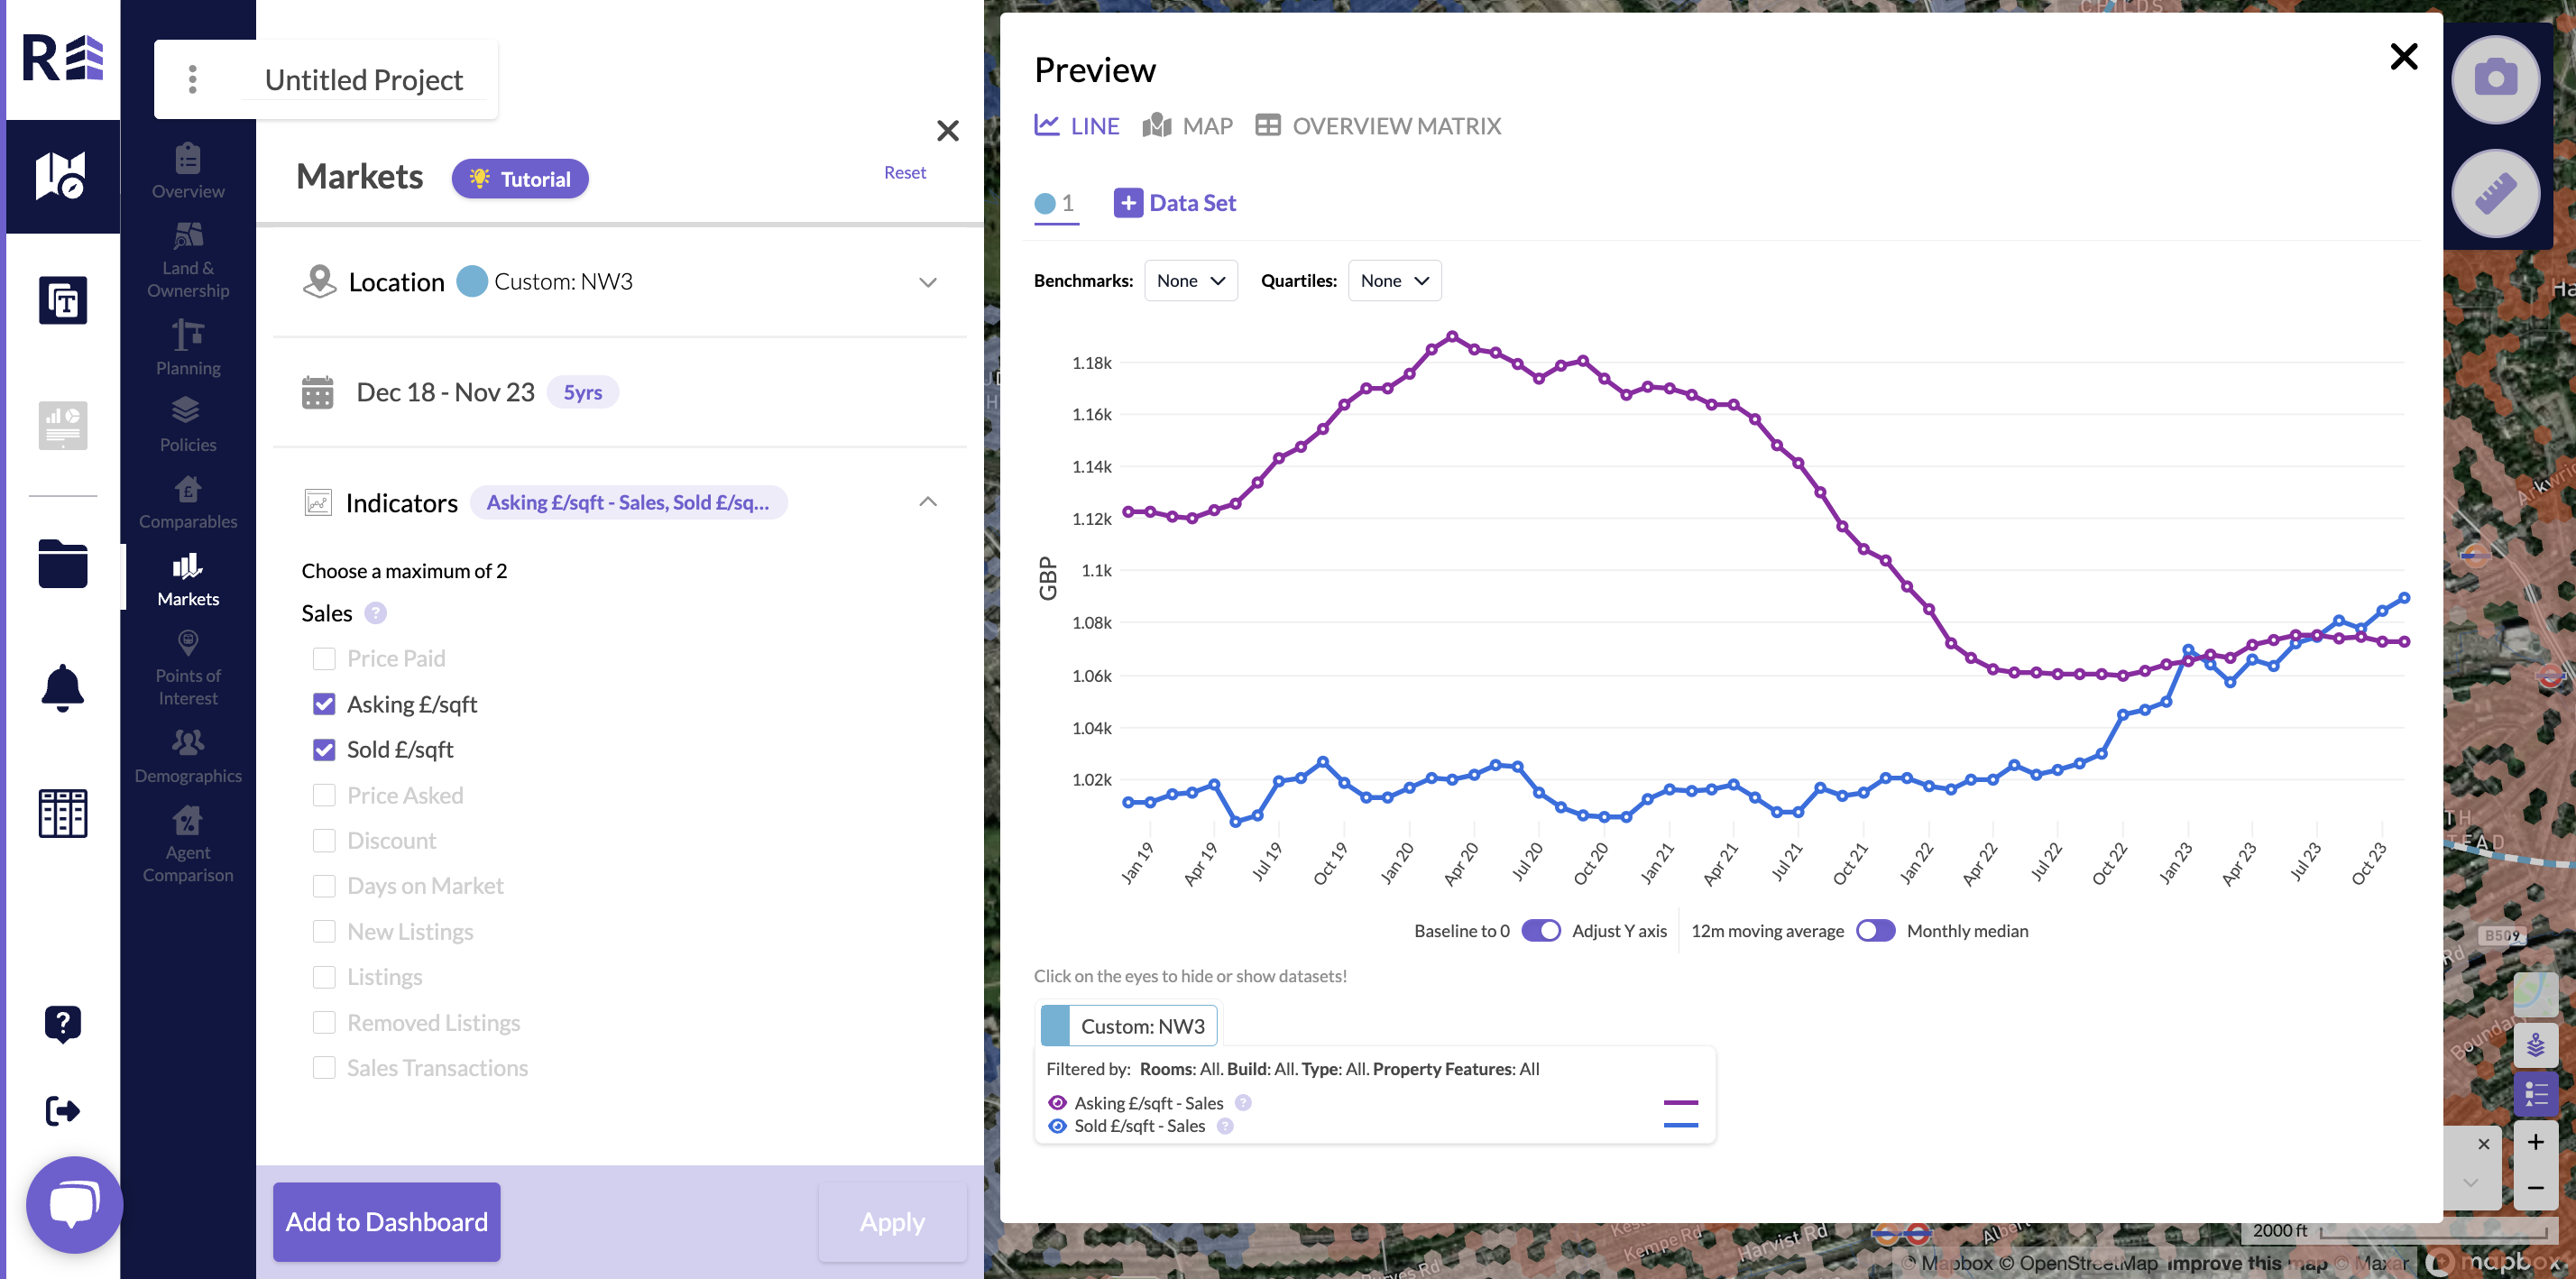Switch to the OVERVIEW MATRIX tab

(1378, 126)
